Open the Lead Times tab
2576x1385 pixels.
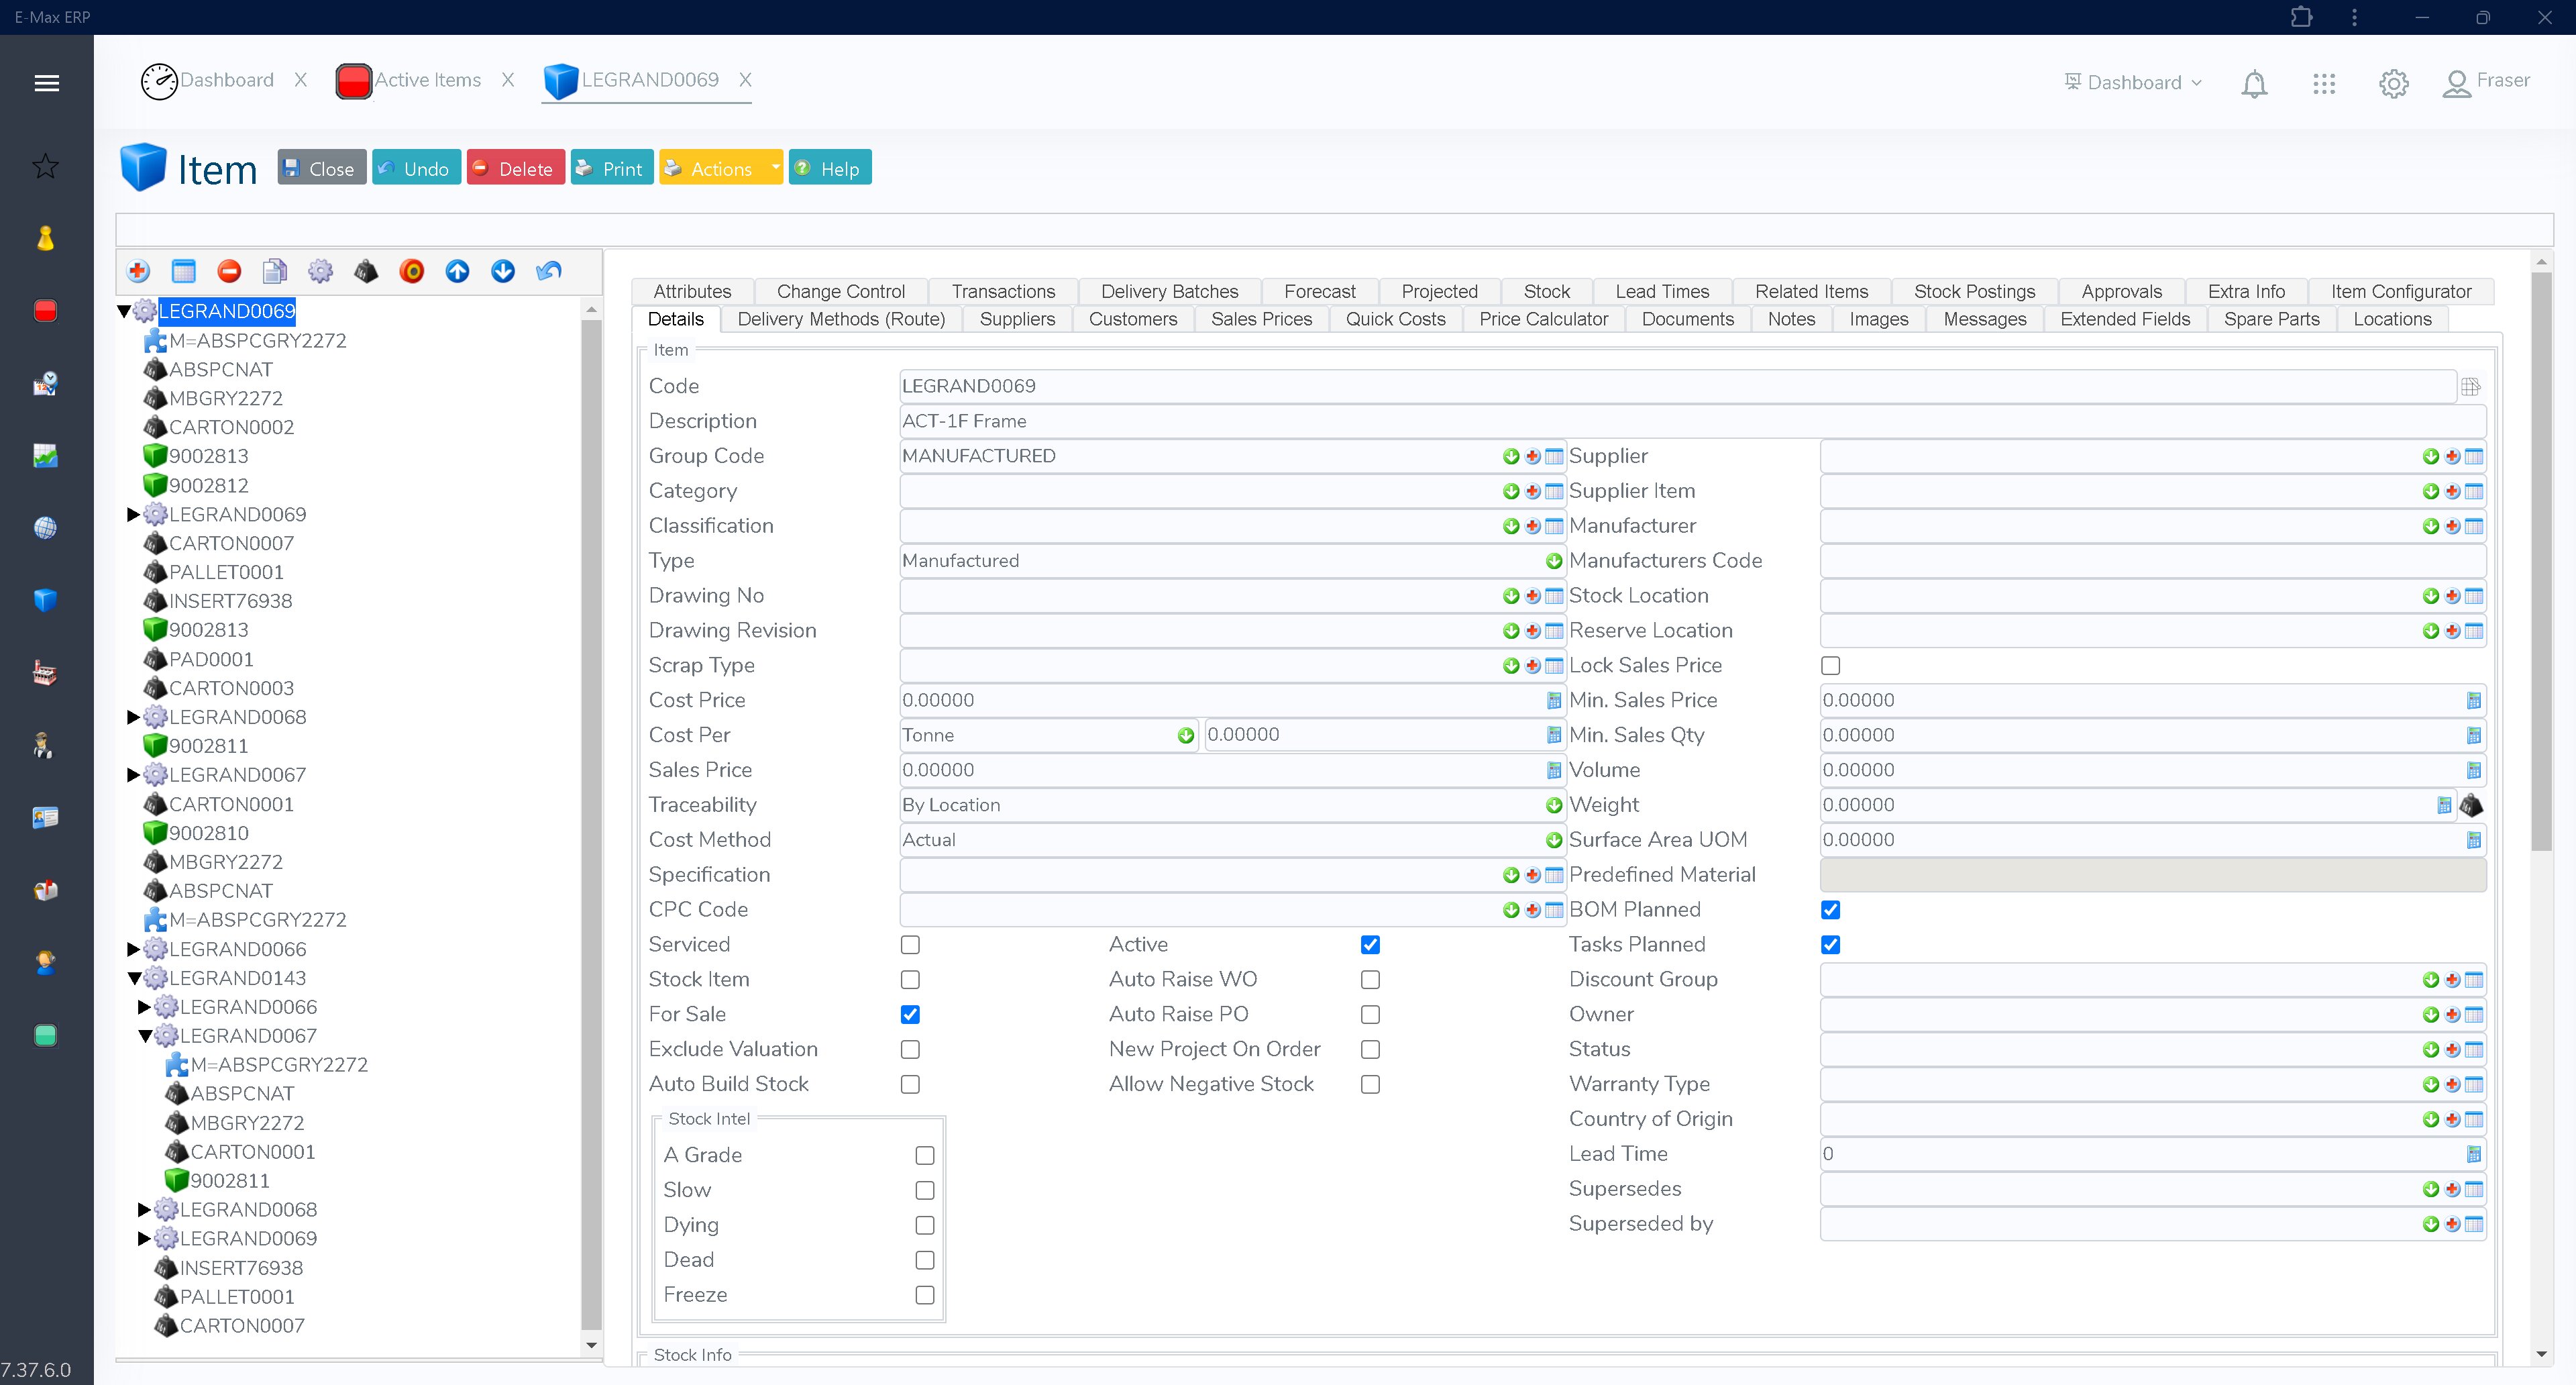pos(1661,291)
